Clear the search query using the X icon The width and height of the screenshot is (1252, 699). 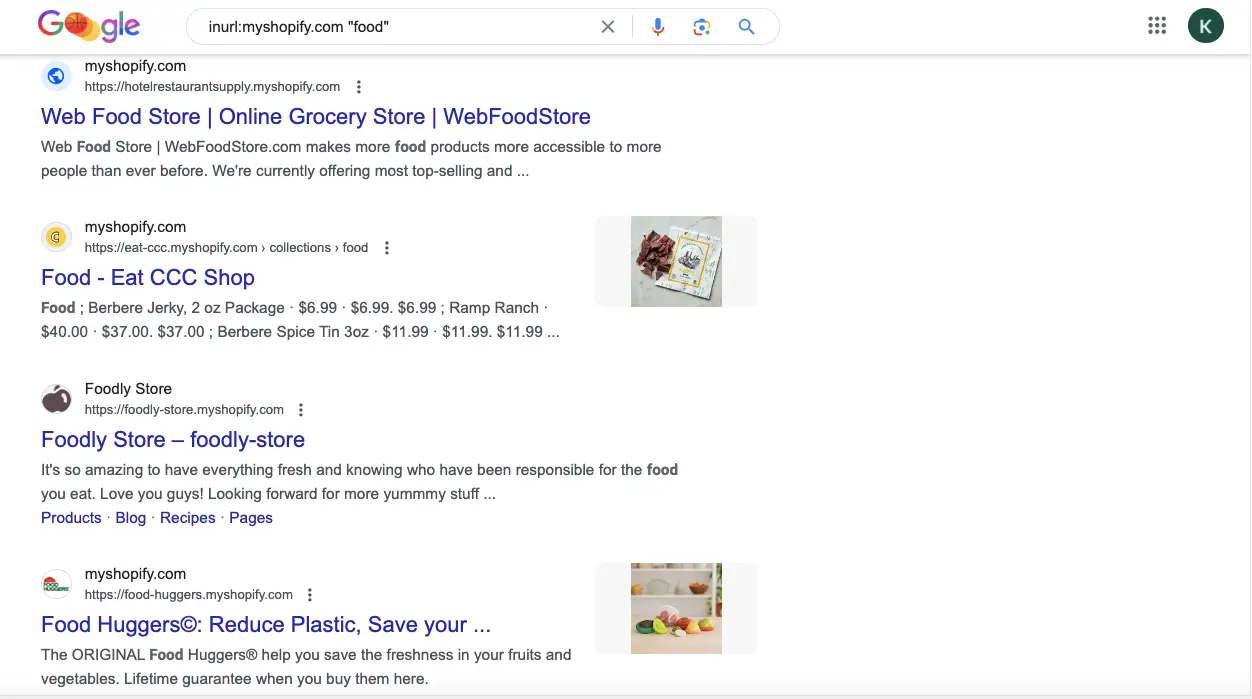608,27
